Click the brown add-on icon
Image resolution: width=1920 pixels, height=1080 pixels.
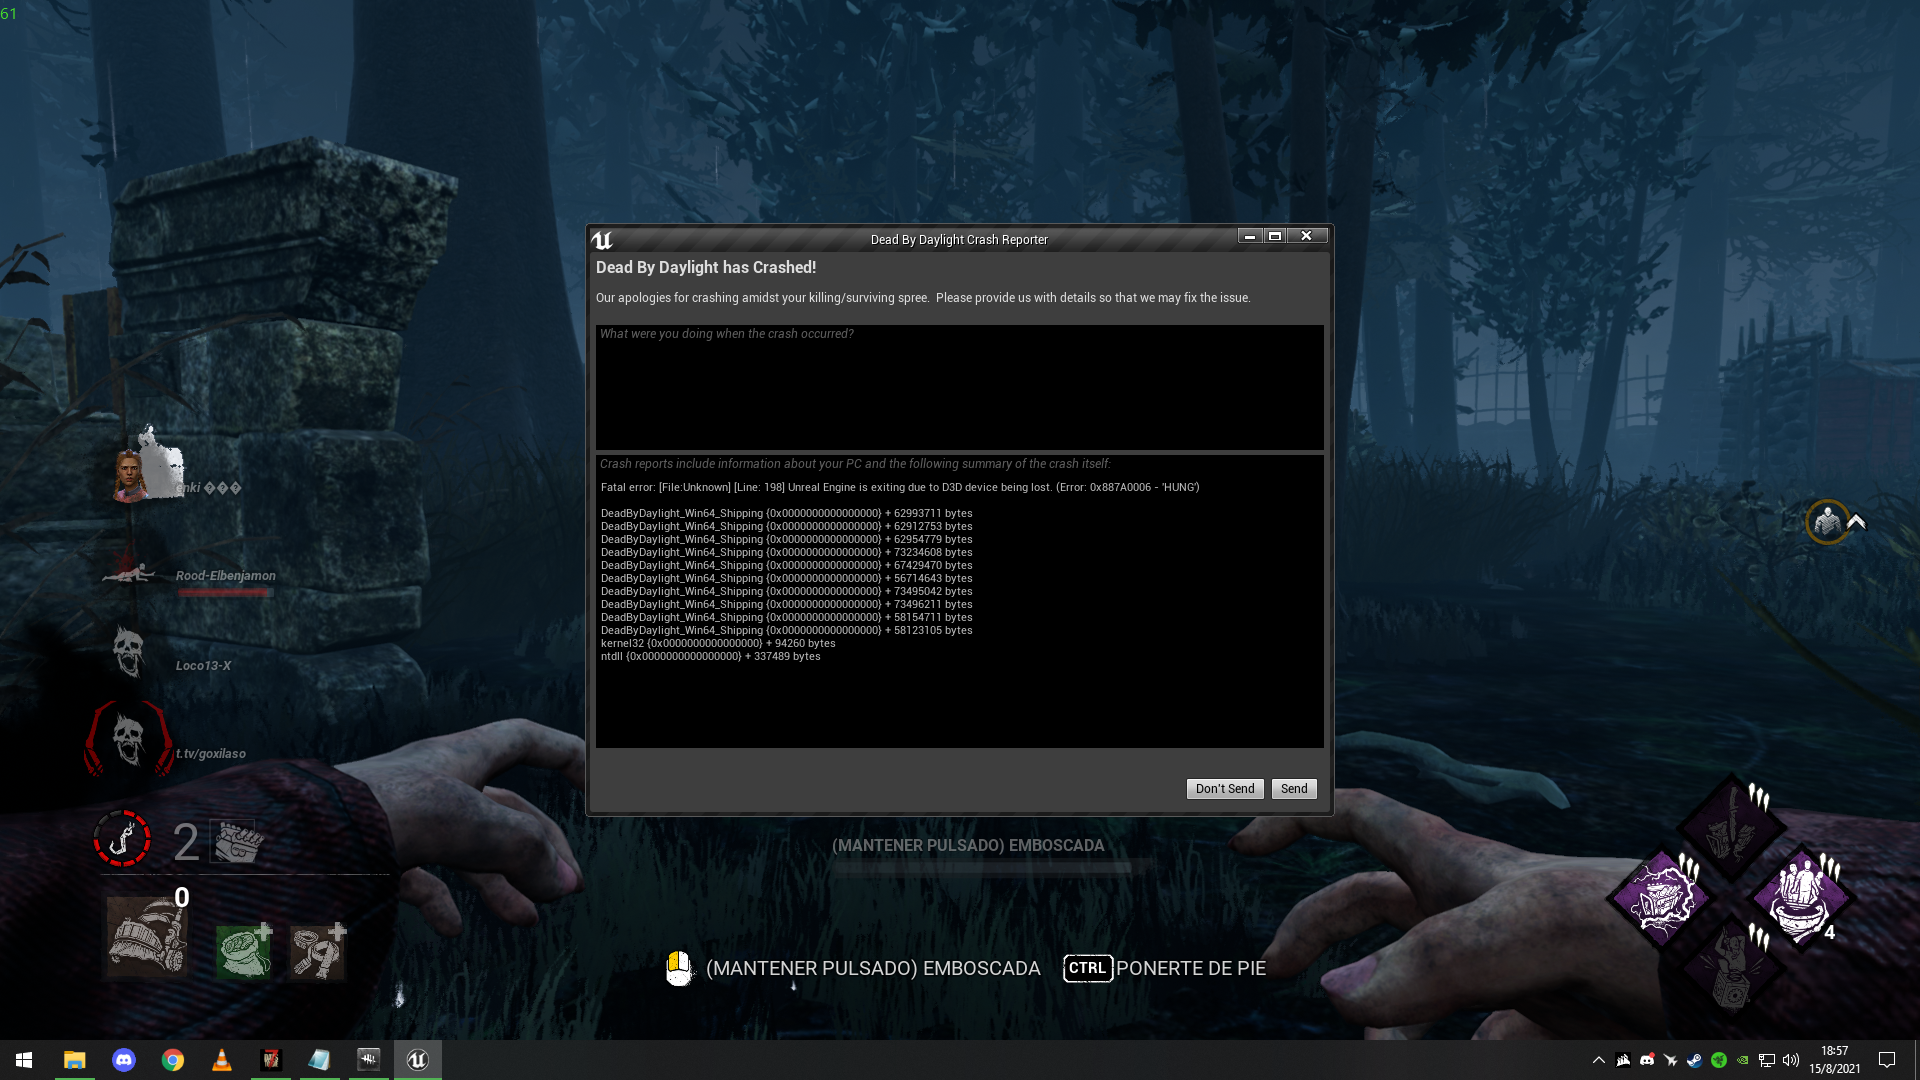[x=317, y=951]
